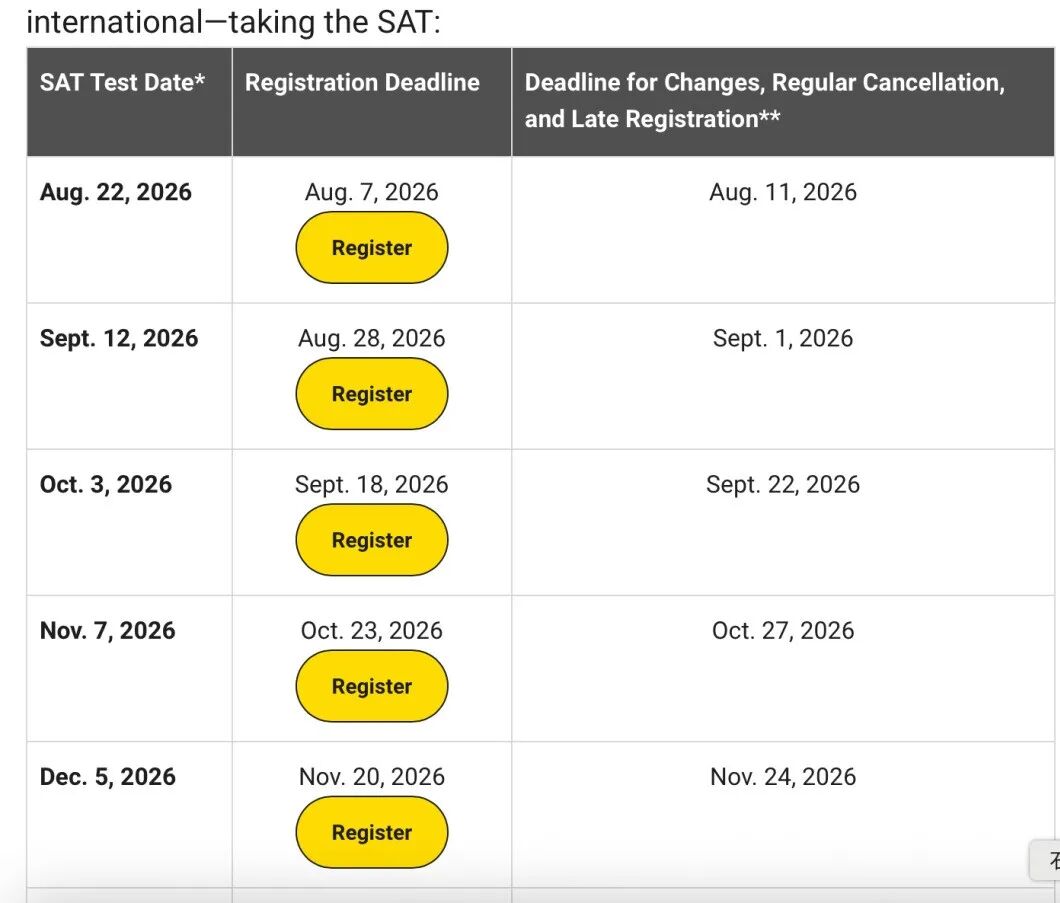Click the Aug. 11, 2026 late deadline
Viewport: 1060px width, 903px height.
[783, 192]
